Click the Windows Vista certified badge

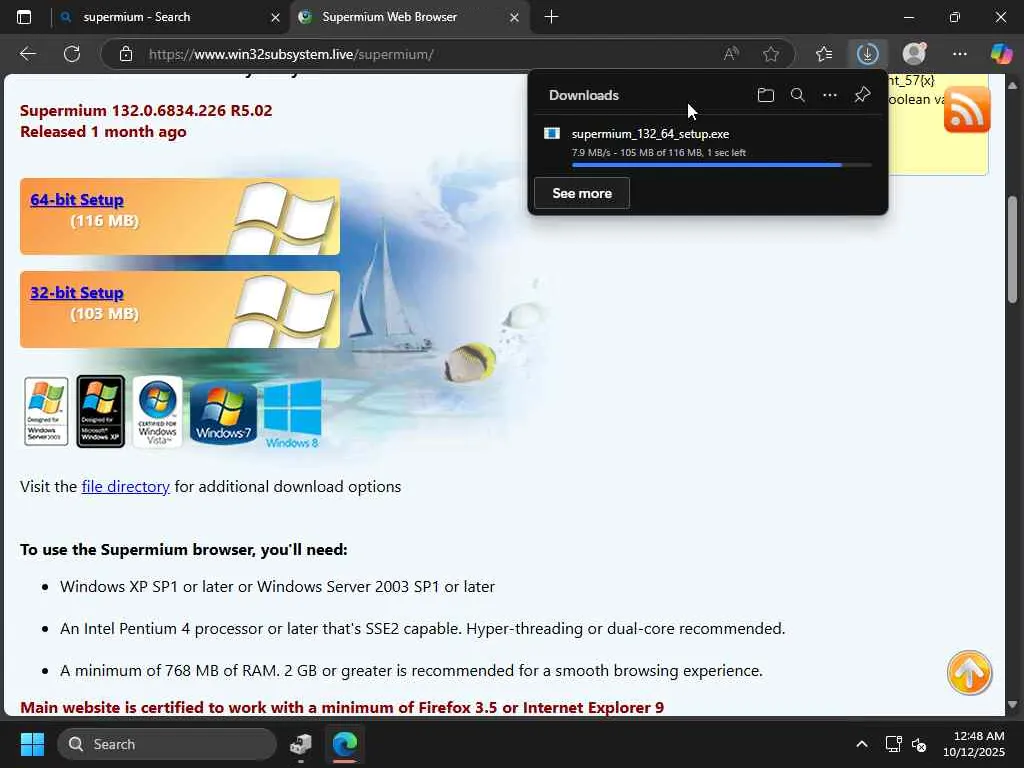157,411
